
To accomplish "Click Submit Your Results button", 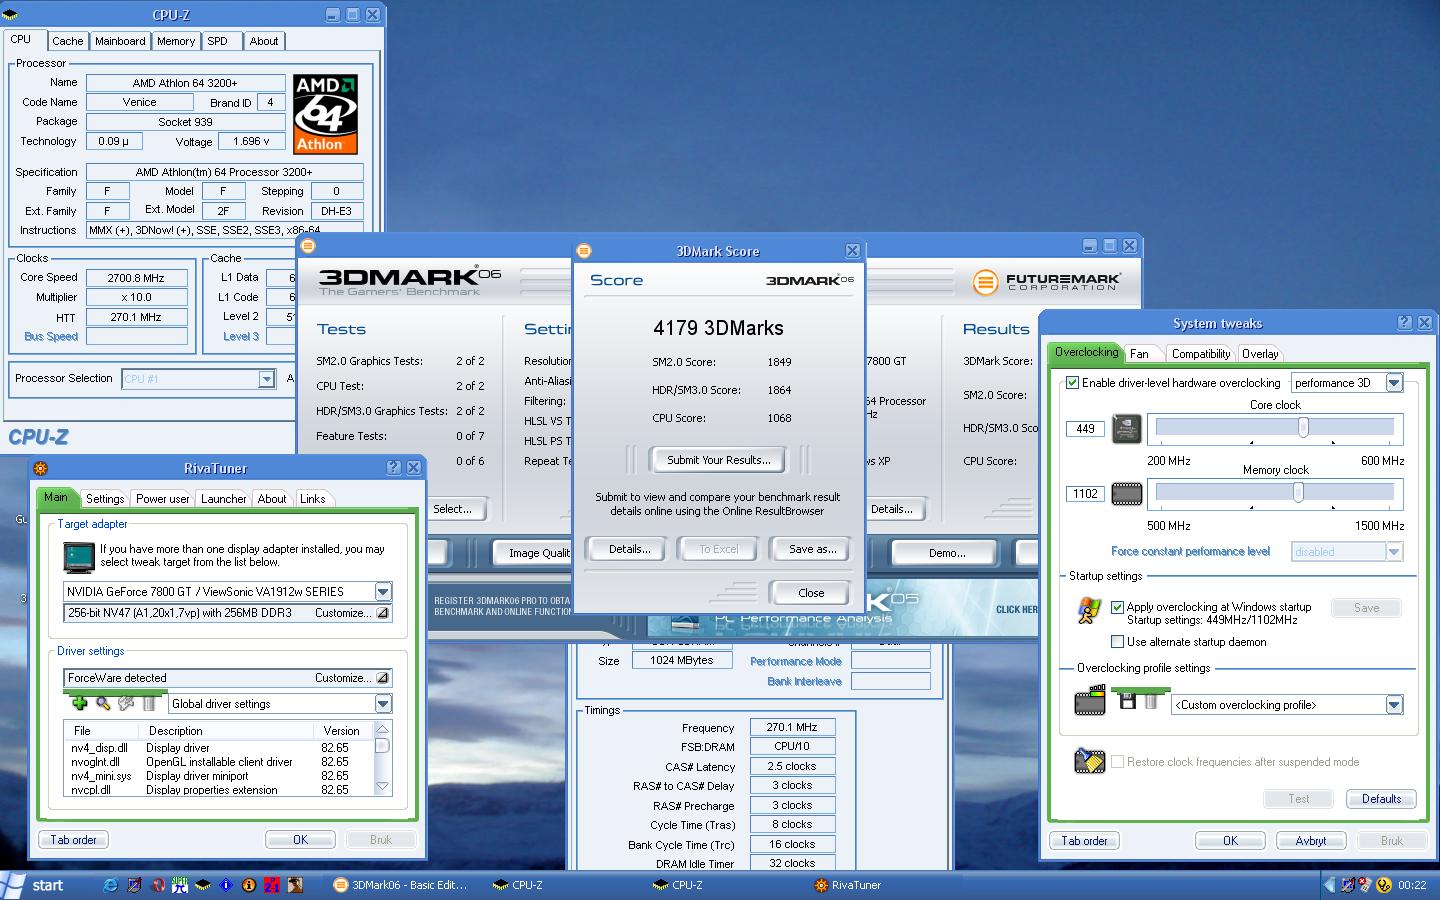I will point(719,460).
